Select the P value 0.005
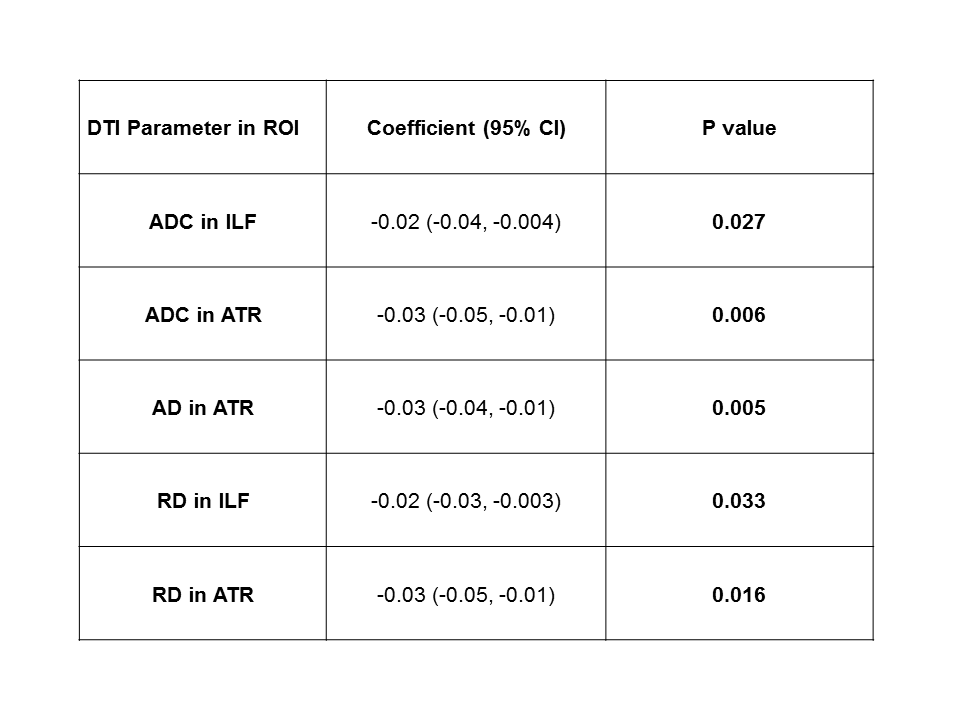Image resolution: width=960 pixels, height=720 pixels. click(738, 408)
